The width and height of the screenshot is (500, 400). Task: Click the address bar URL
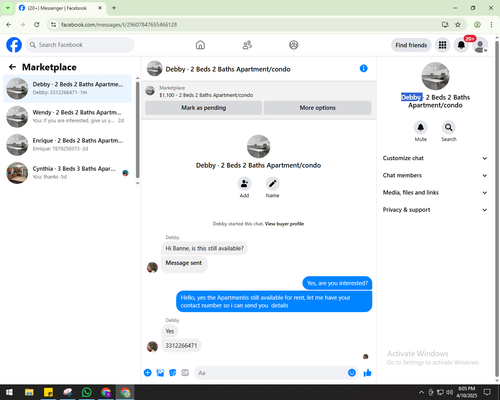coord(119,25)
